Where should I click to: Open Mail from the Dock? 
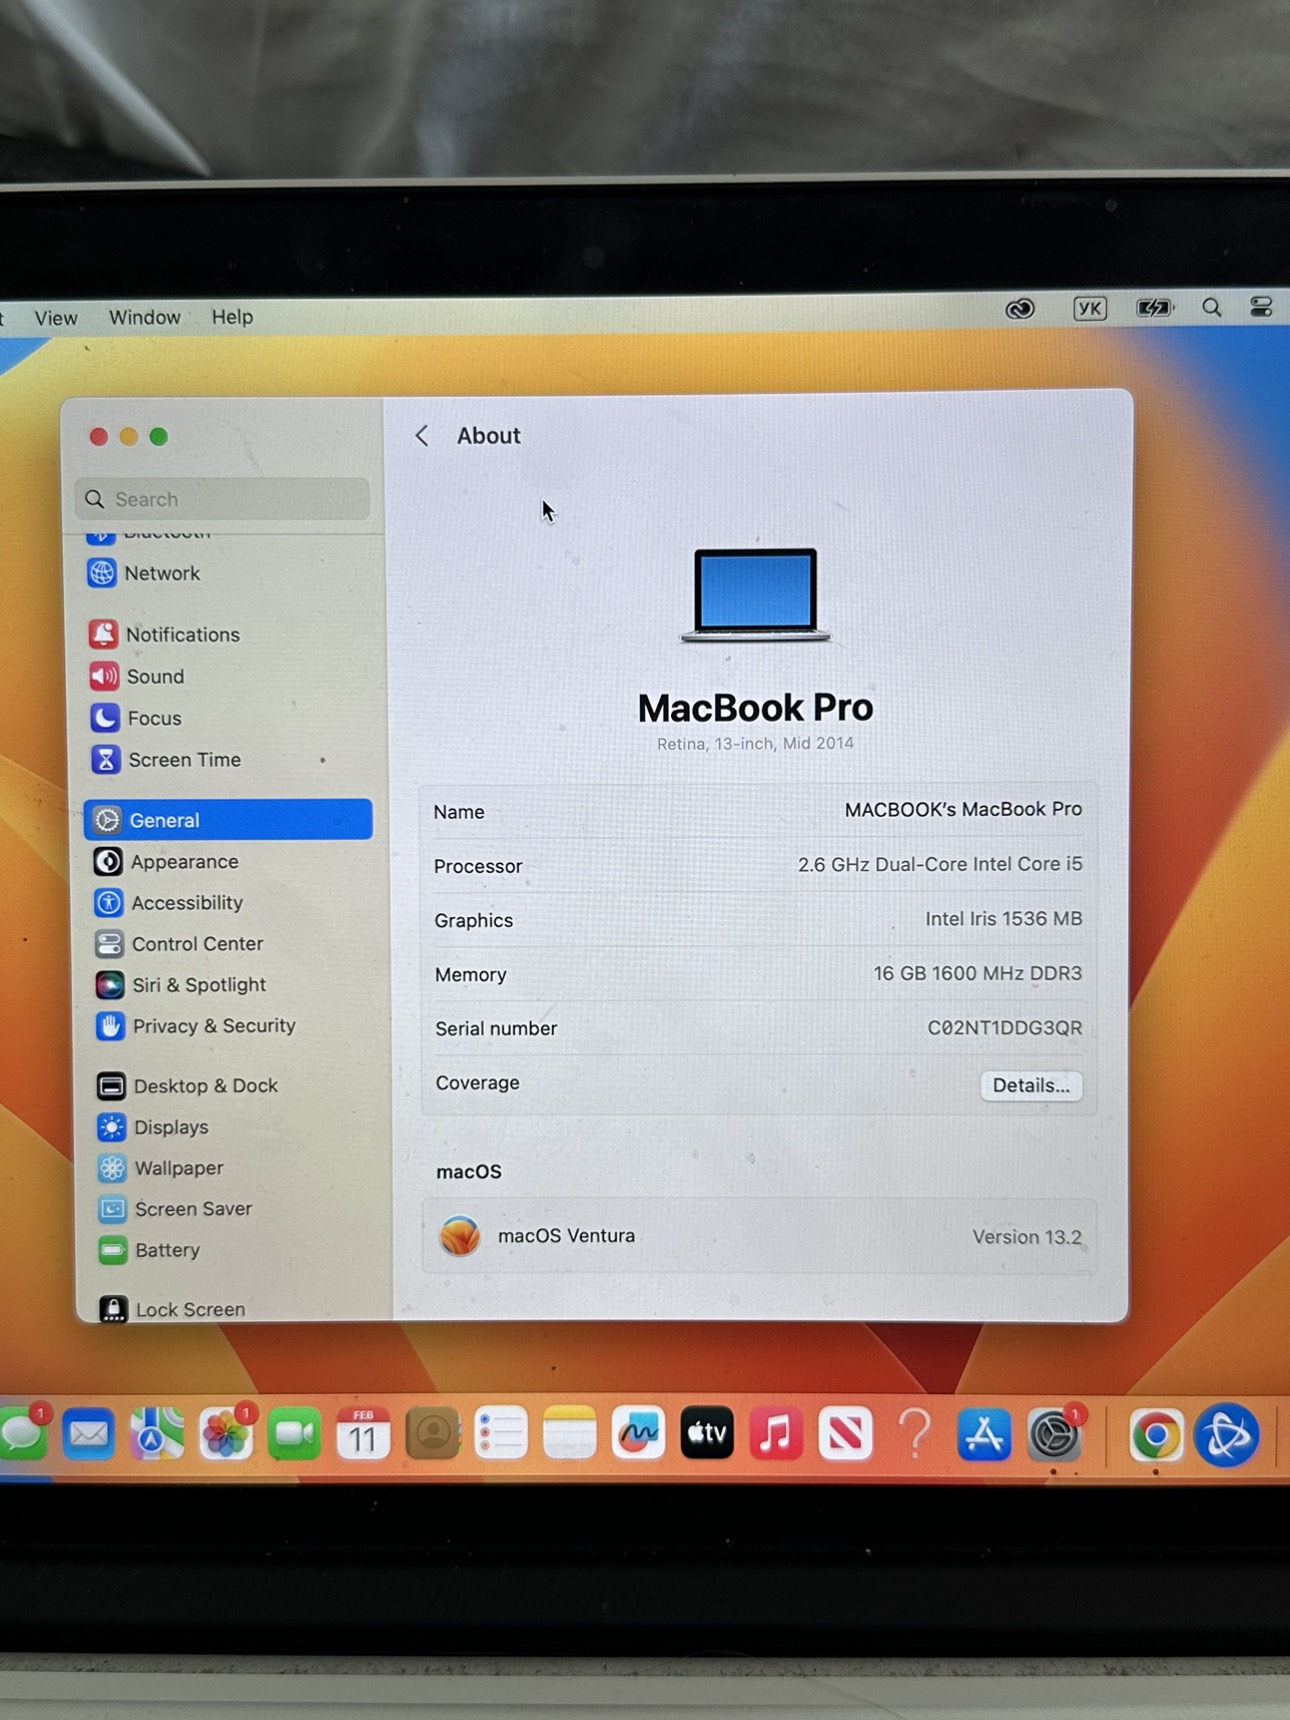[88, 1435]
